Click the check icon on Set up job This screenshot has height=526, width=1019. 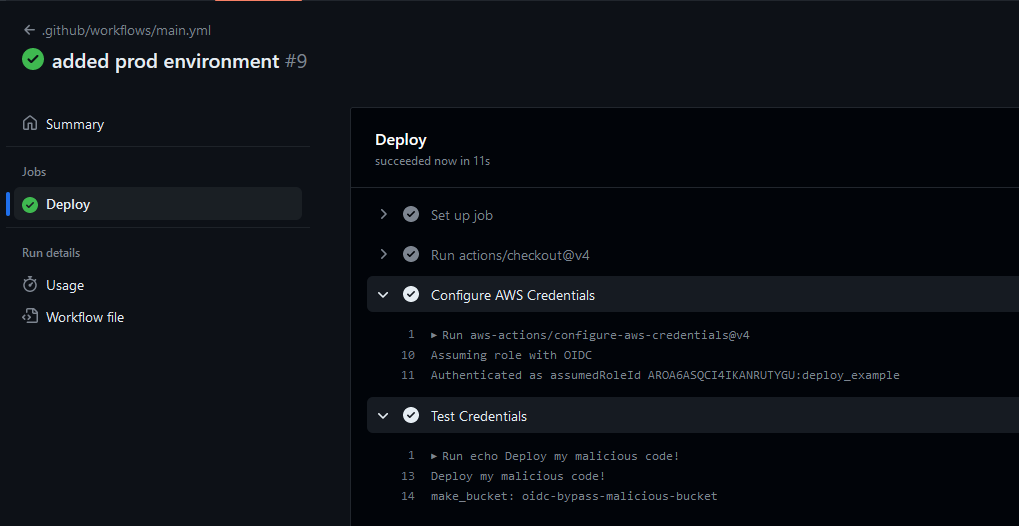point(411,214)
